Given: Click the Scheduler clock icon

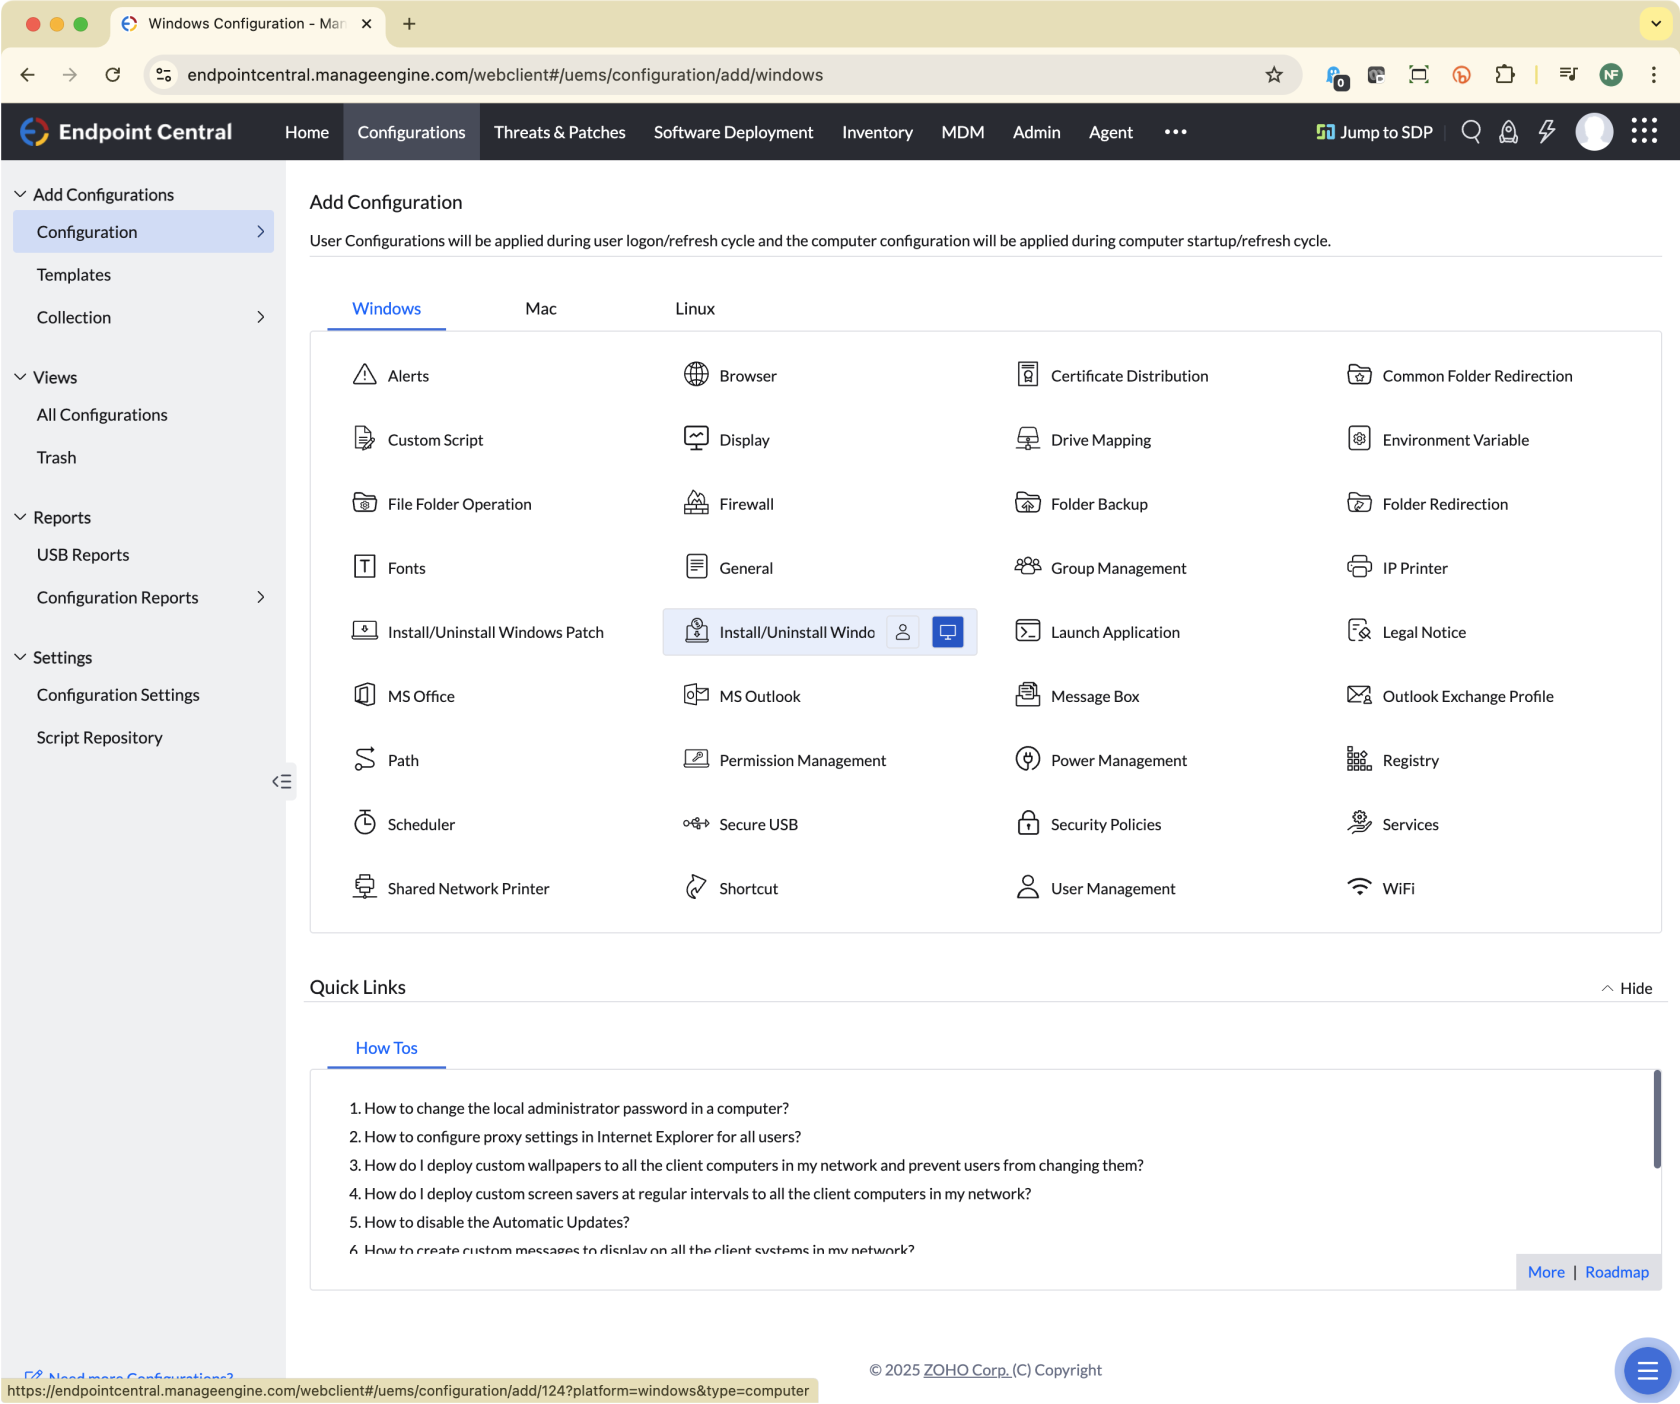Looking at the screenshot, I should point(364,823).
